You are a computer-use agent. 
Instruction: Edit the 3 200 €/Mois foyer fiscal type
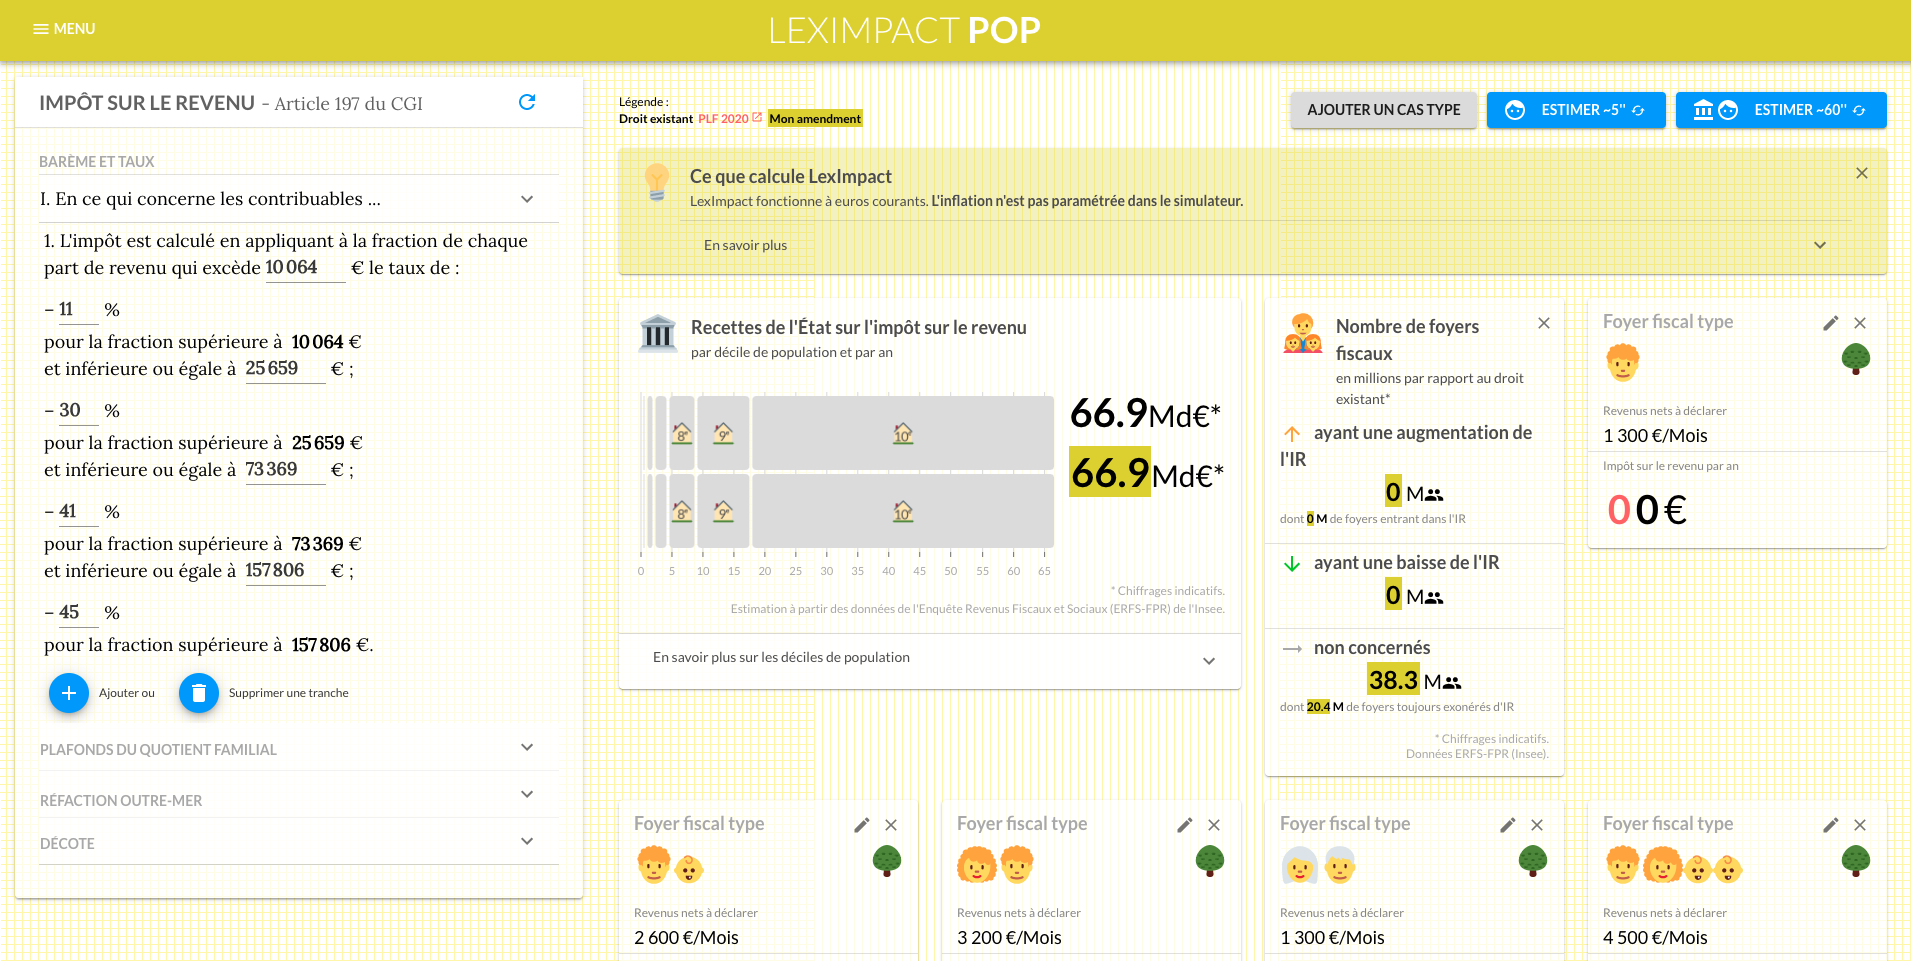tap(1184, 825)
